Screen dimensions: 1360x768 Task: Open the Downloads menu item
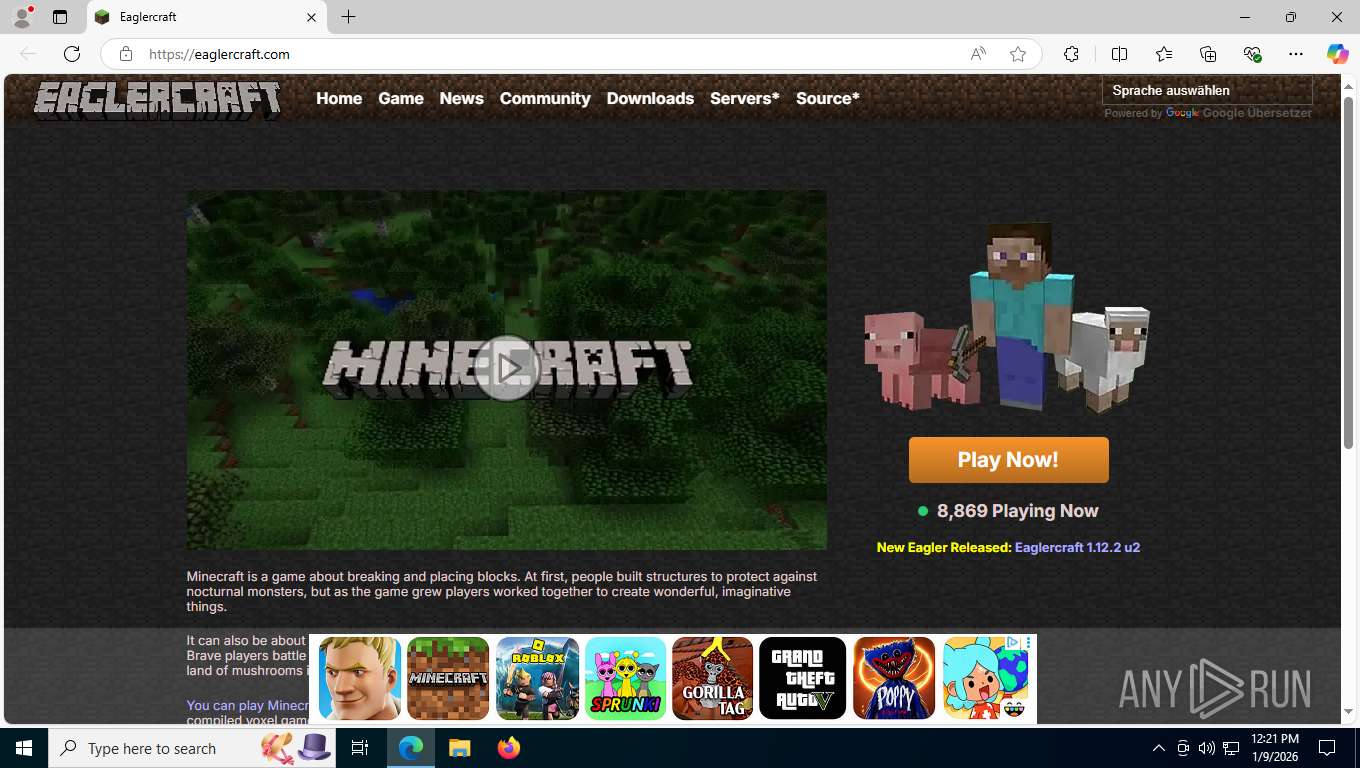pyautogui.click(x=650, y=98)
